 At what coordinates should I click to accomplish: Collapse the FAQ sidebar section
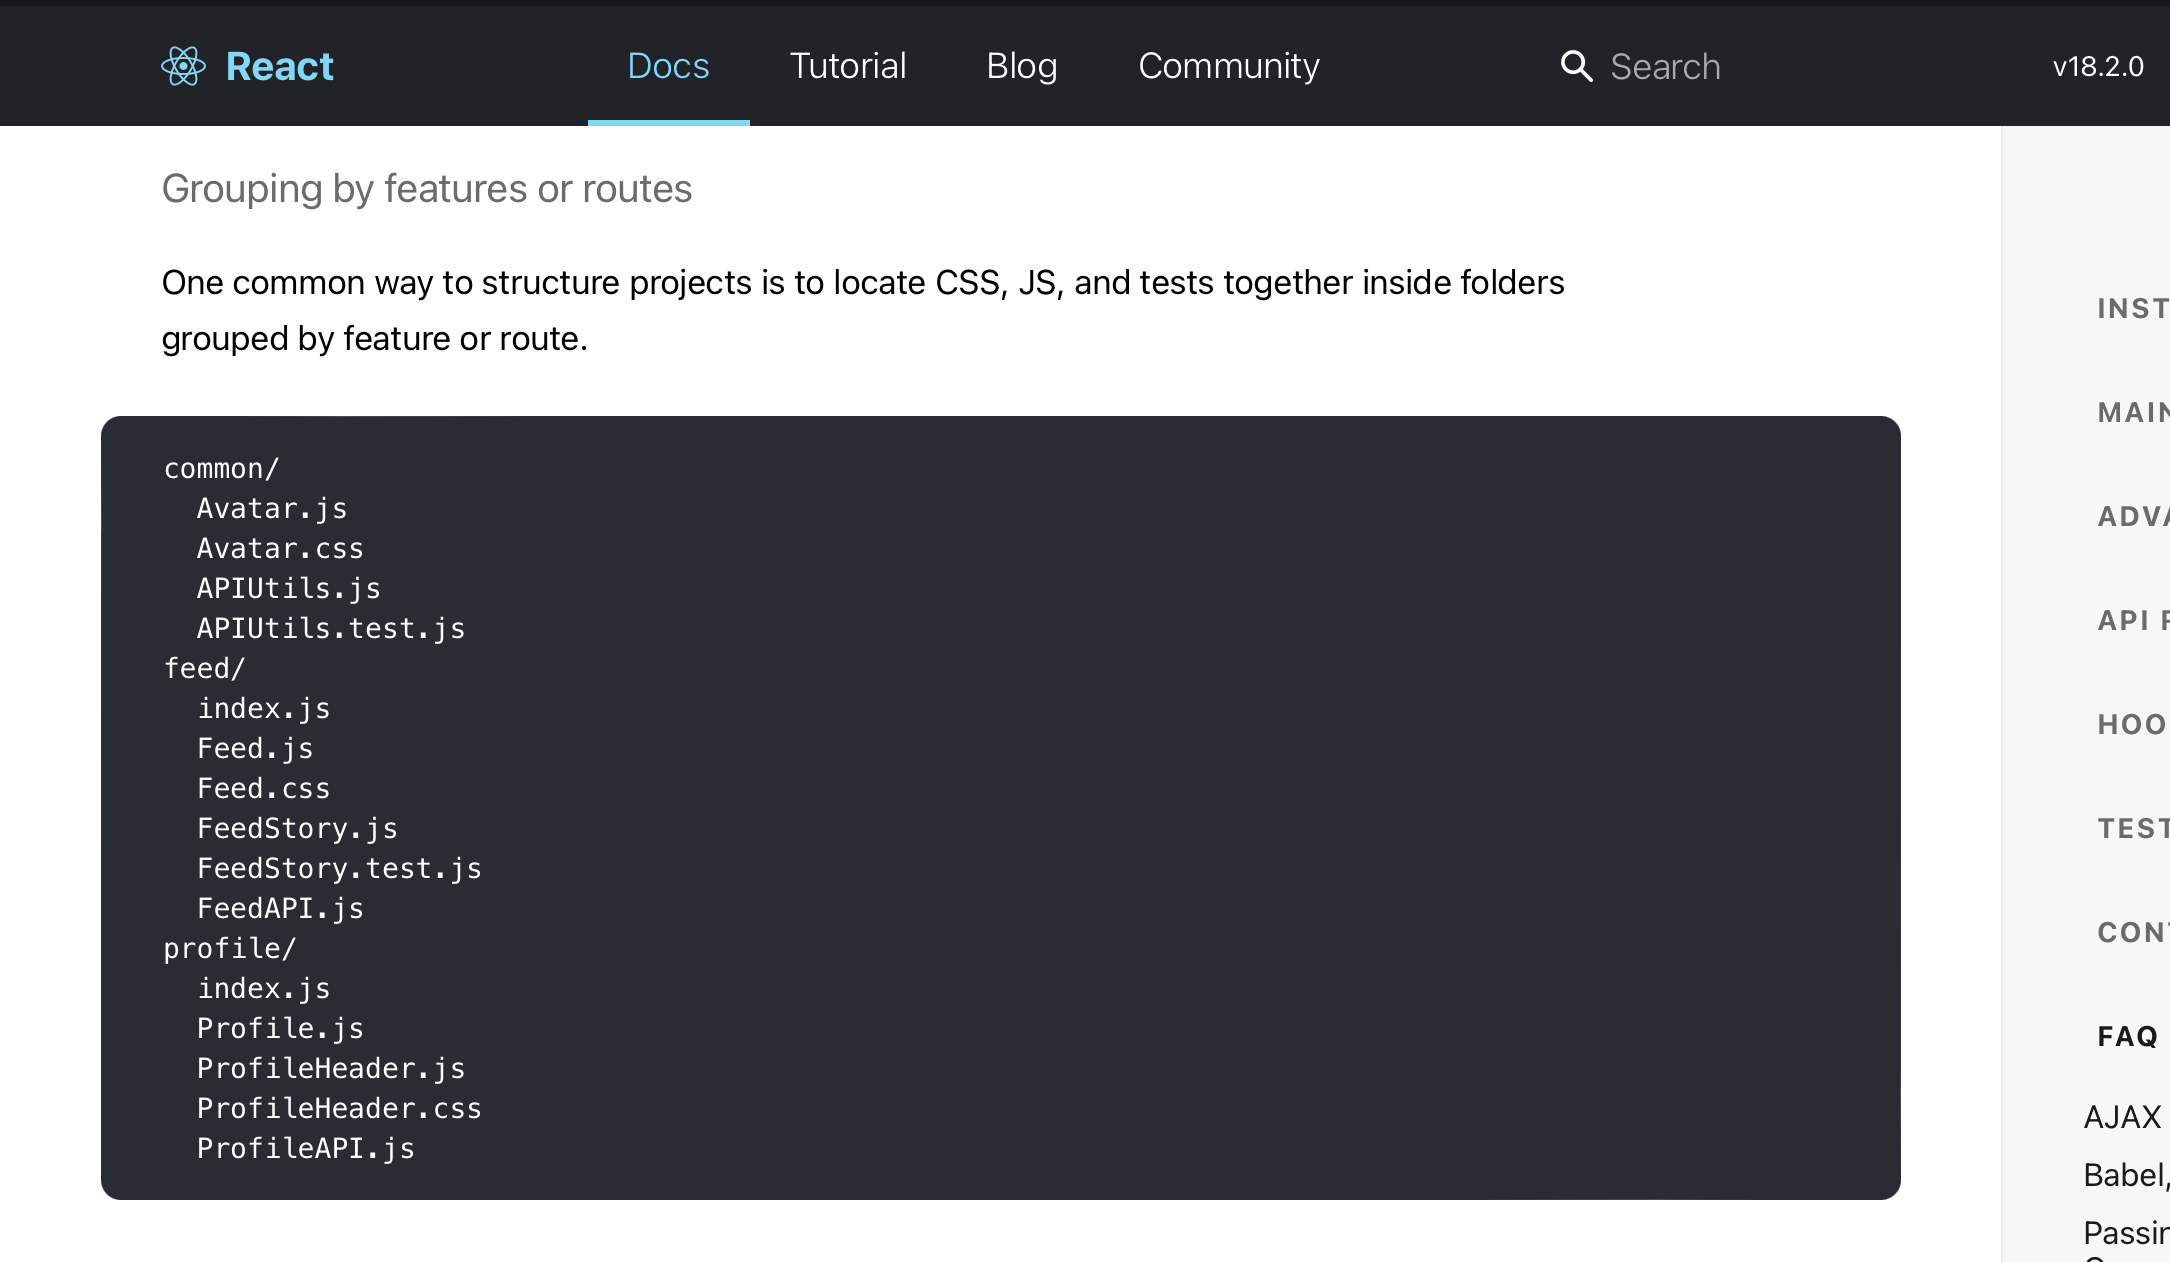click(2128, 1036)
